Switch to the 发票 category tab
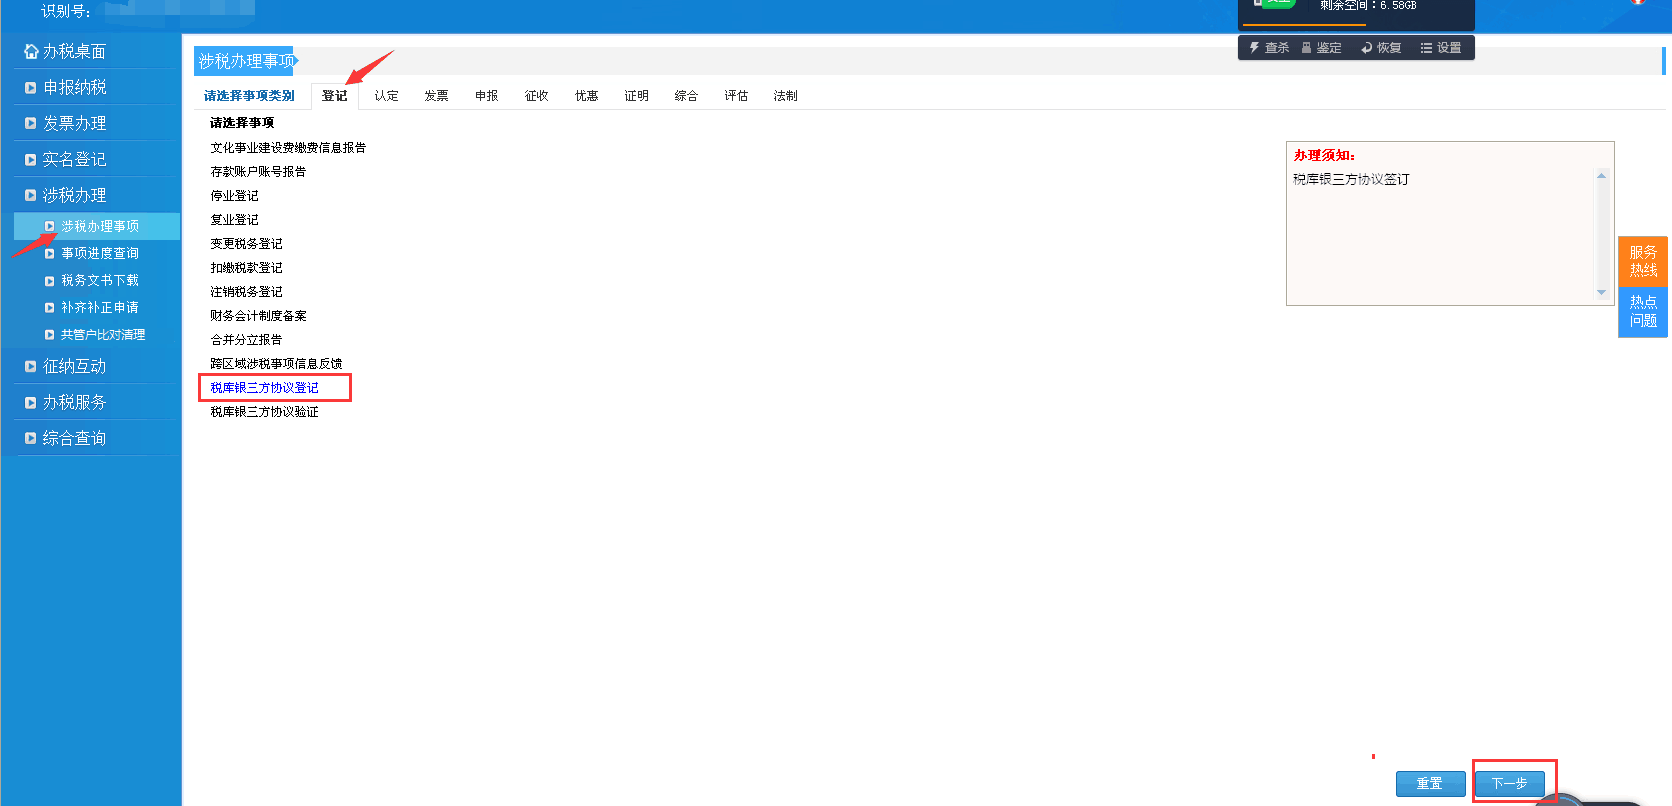 436,96
